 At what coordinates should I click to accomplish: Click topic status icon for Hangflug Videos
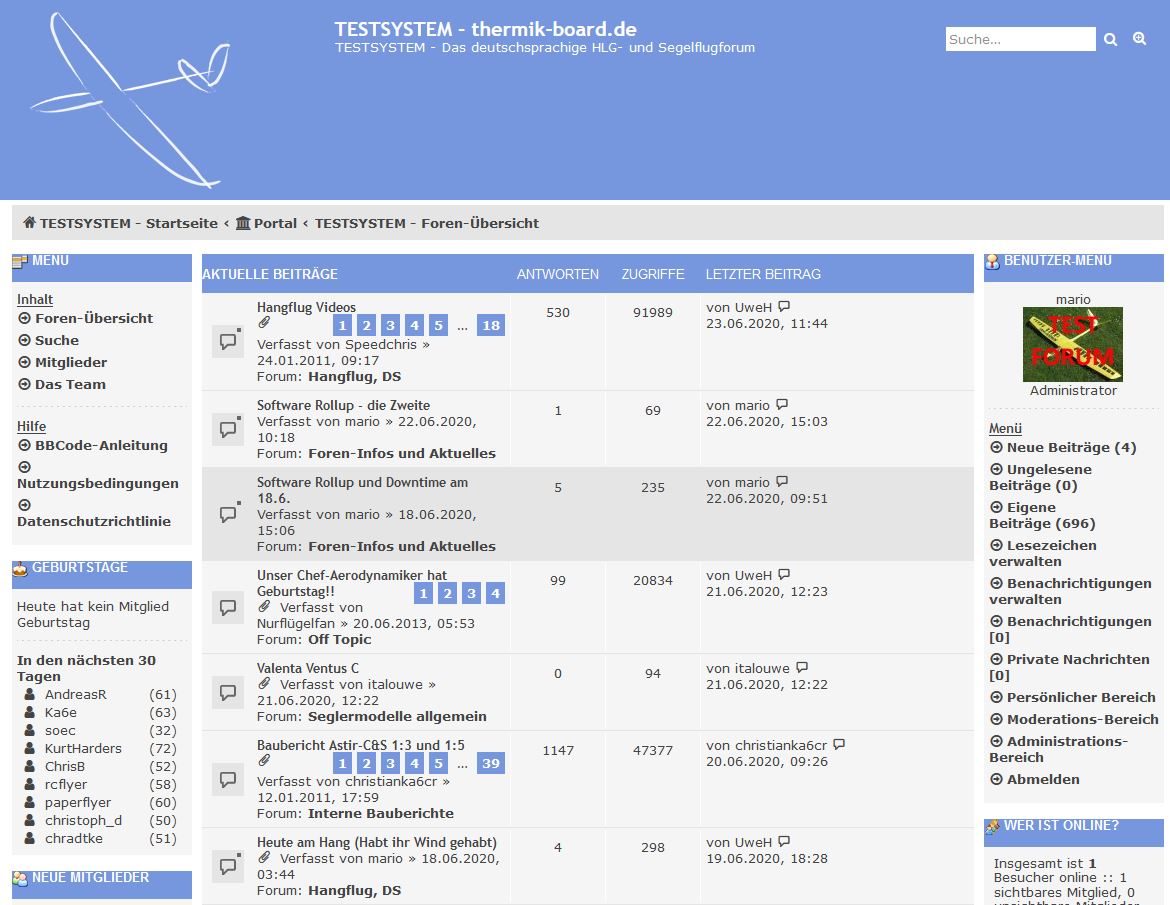pyautogui.click(x=228, y=341)
